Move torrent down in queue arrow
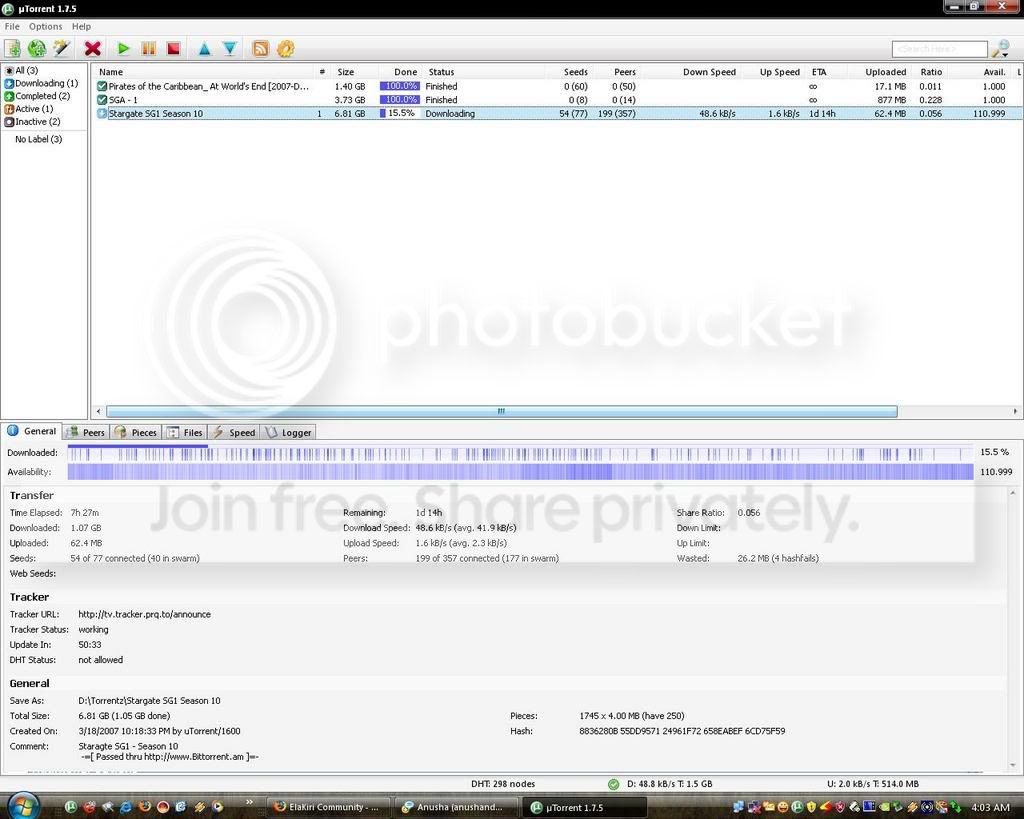Screen dimensions: 1024x819 point(230,48)
